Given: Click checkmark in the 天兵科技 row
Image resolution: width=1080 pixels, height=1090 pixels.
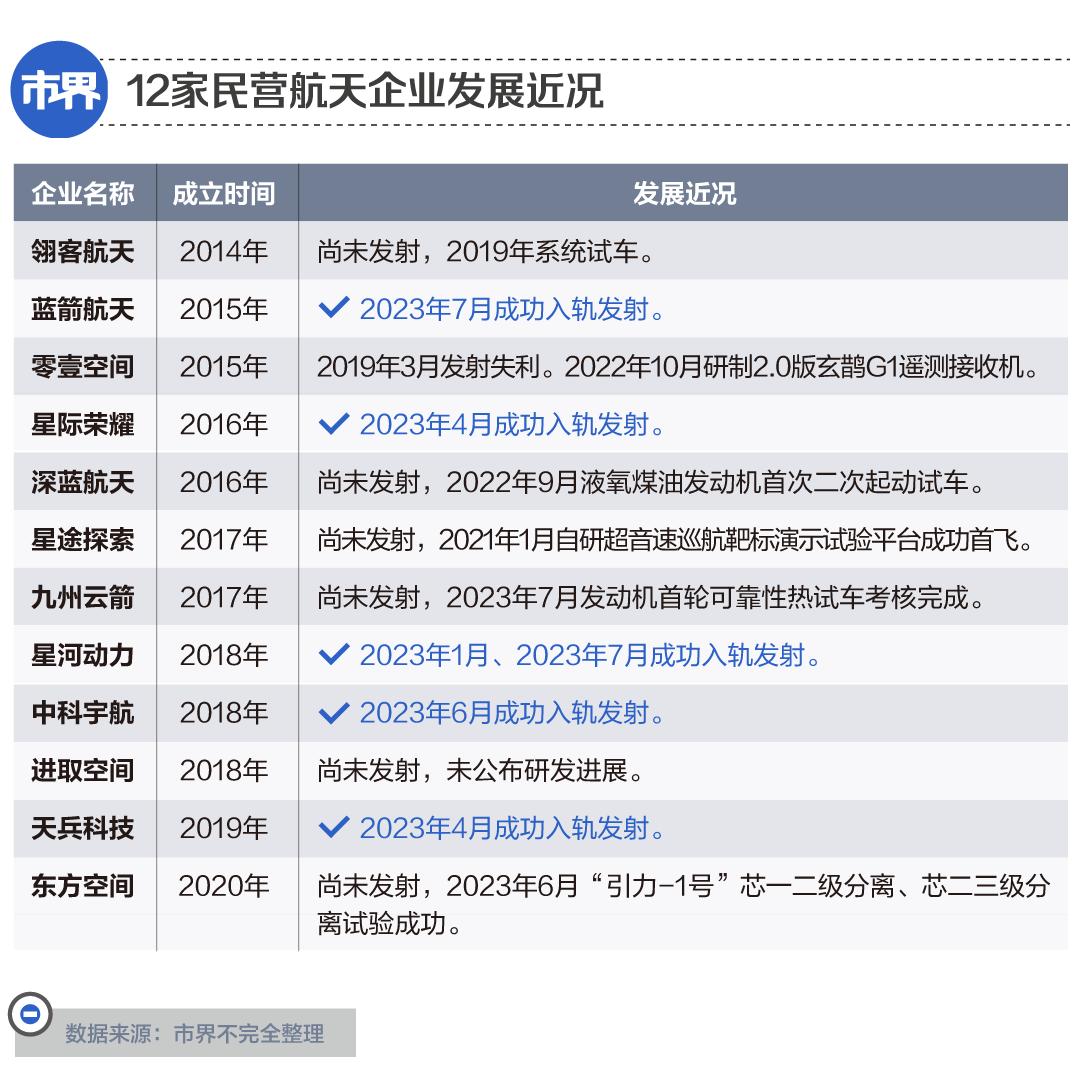Looking at the screenshot, I should 334,827.
